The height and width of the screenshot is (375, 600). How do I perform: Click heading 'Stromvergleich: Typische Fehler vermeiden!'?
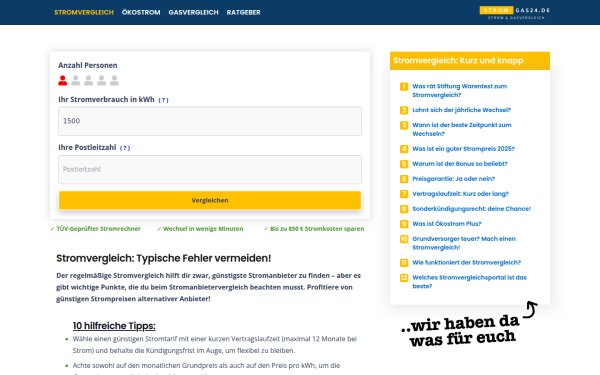(163, 258)
